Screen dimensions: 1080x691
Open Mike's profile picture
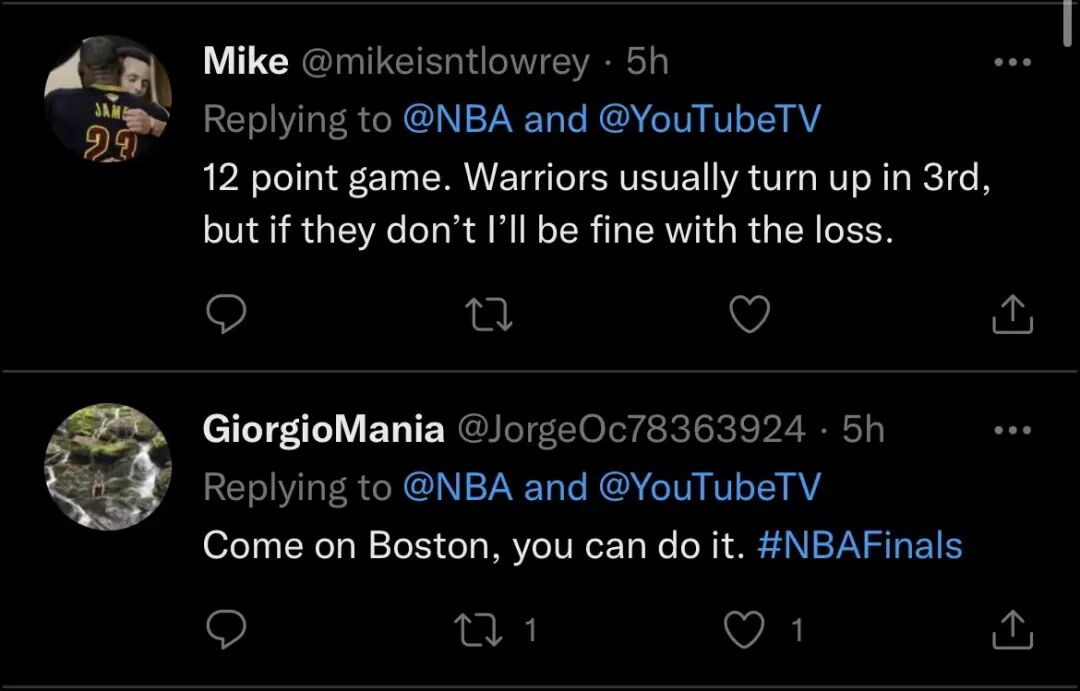[x=108, y=100]
